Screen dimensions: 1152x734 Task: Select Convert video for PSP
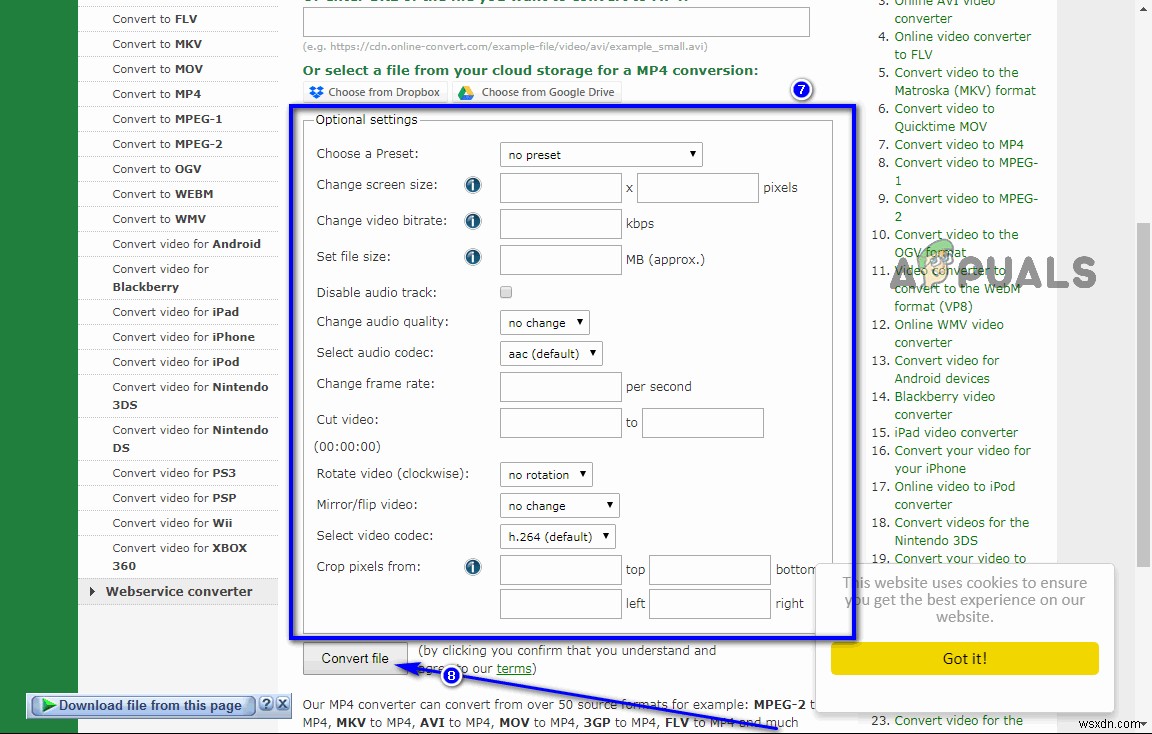[174, 498]
